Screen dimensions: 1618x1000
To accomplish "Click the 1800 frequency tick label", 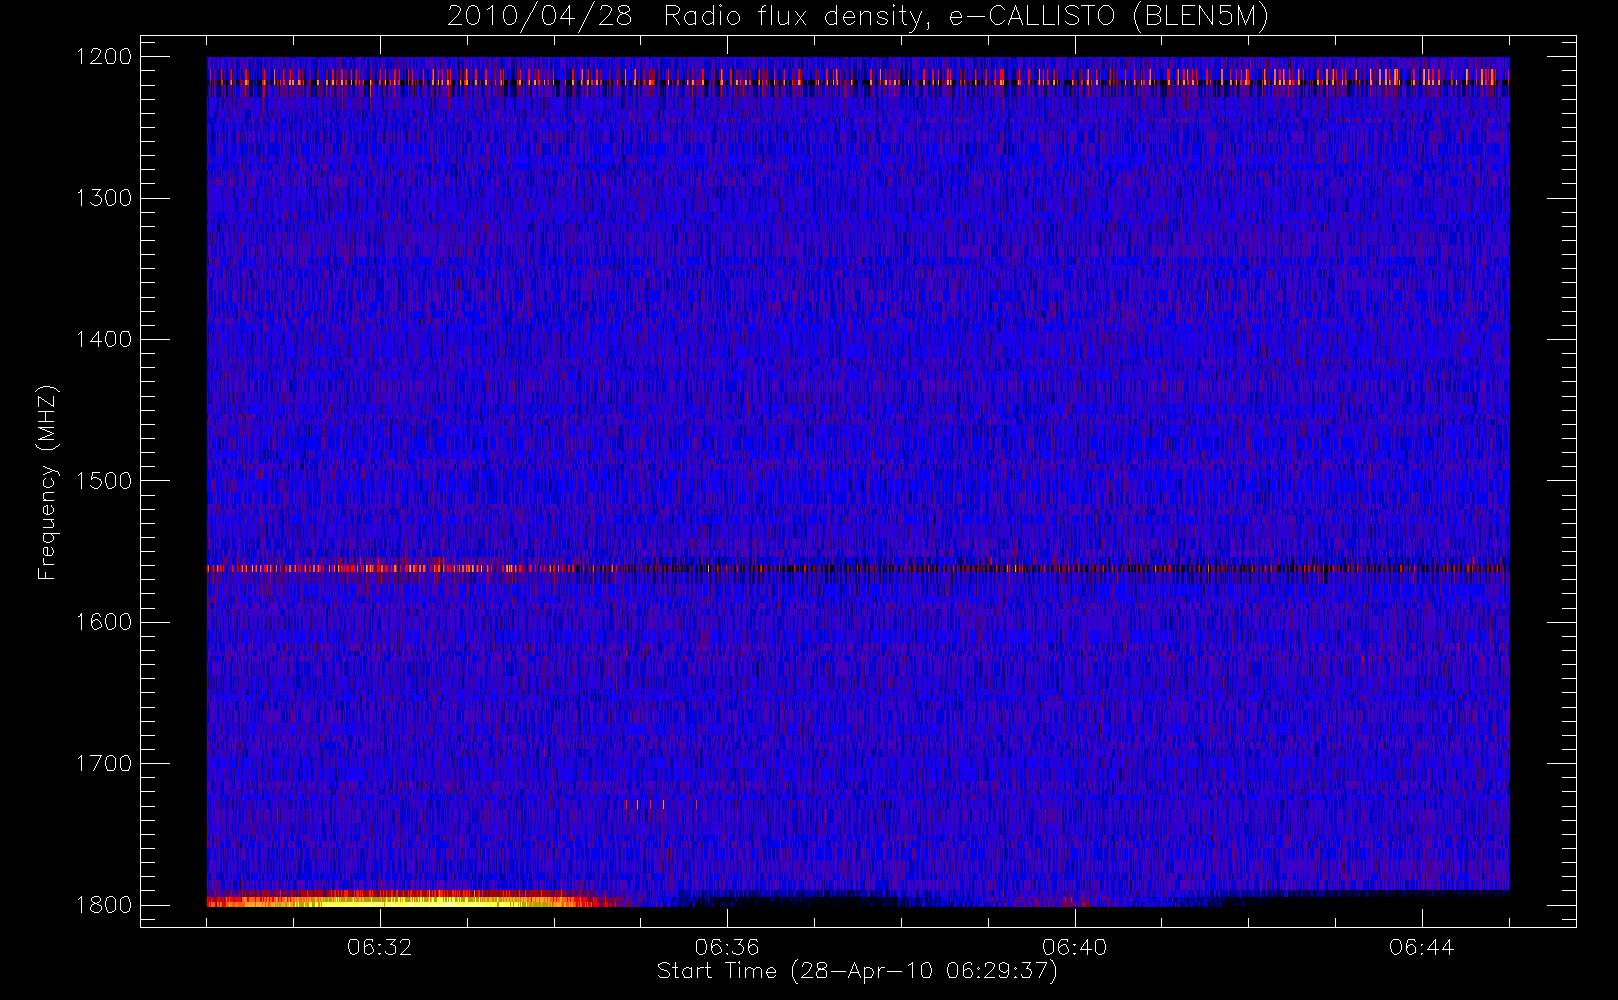I will (x=104, y=905).
